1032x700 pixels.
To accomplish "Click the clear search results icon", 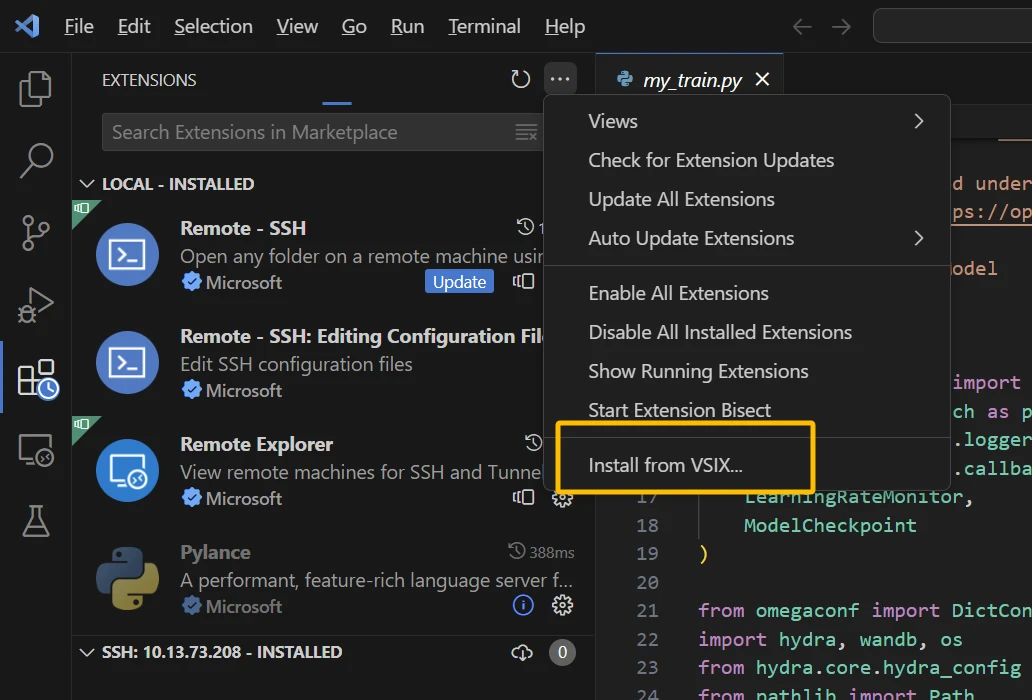I will 526,132.
